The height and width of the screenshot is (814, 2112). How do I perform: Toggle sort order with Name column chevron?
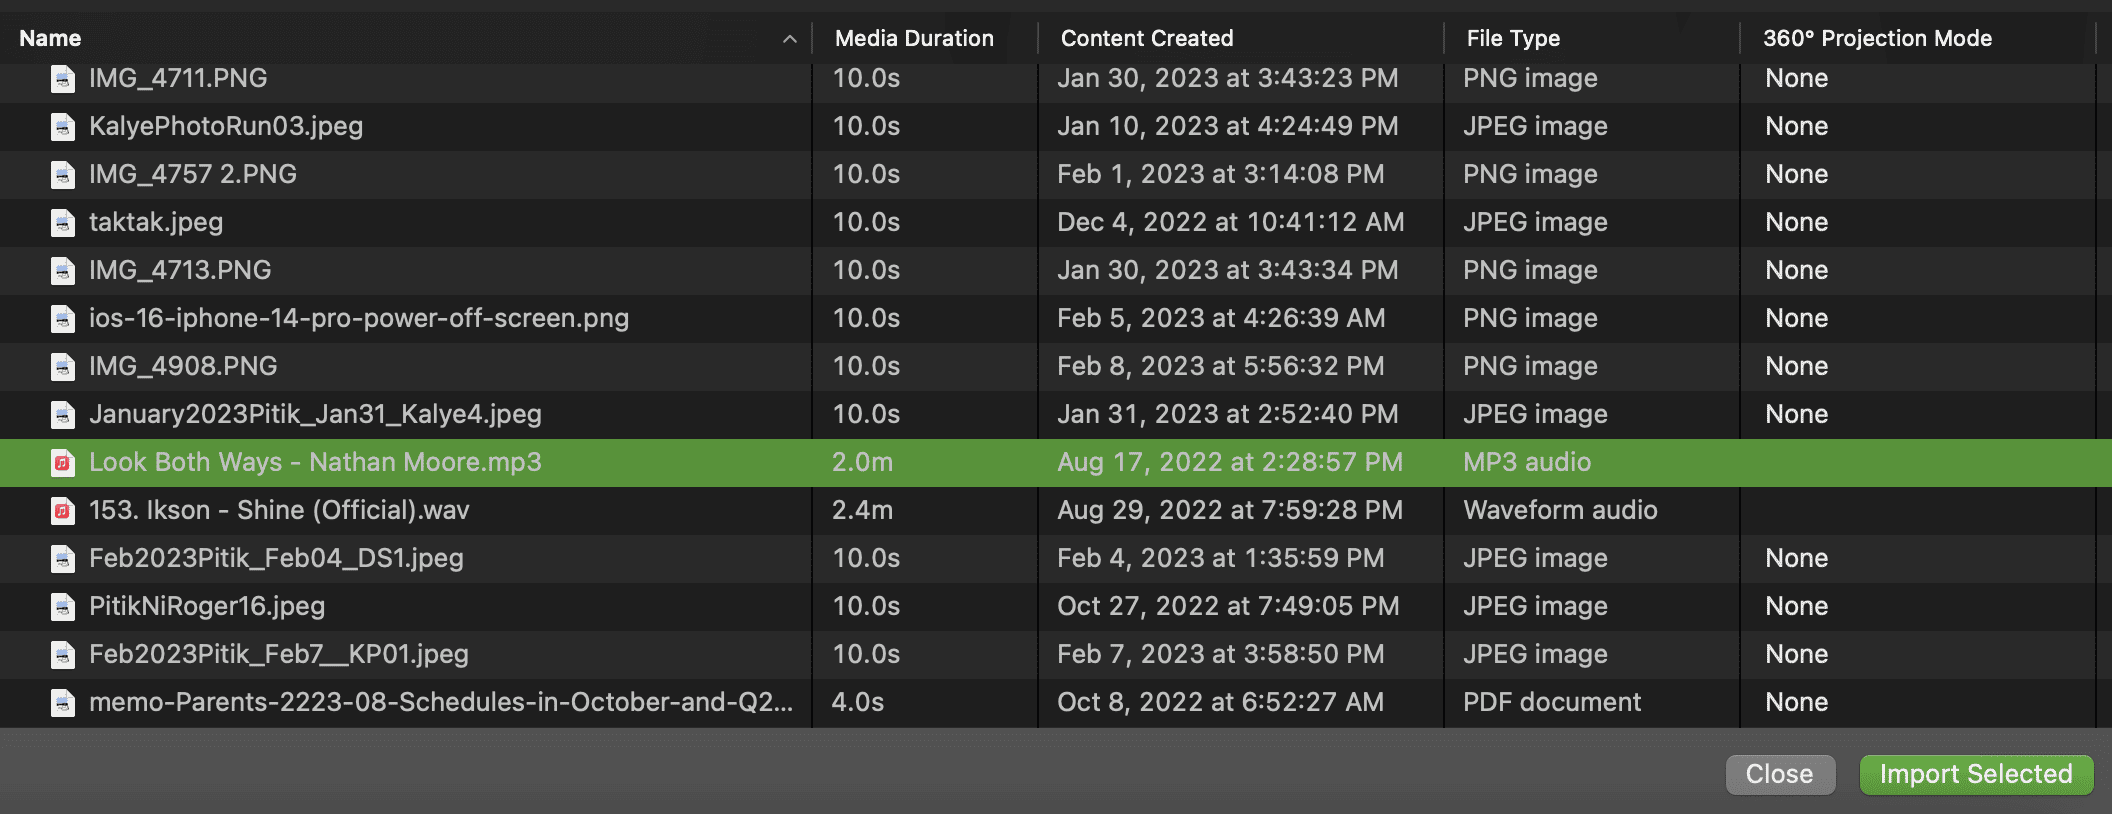coord(789,39)
